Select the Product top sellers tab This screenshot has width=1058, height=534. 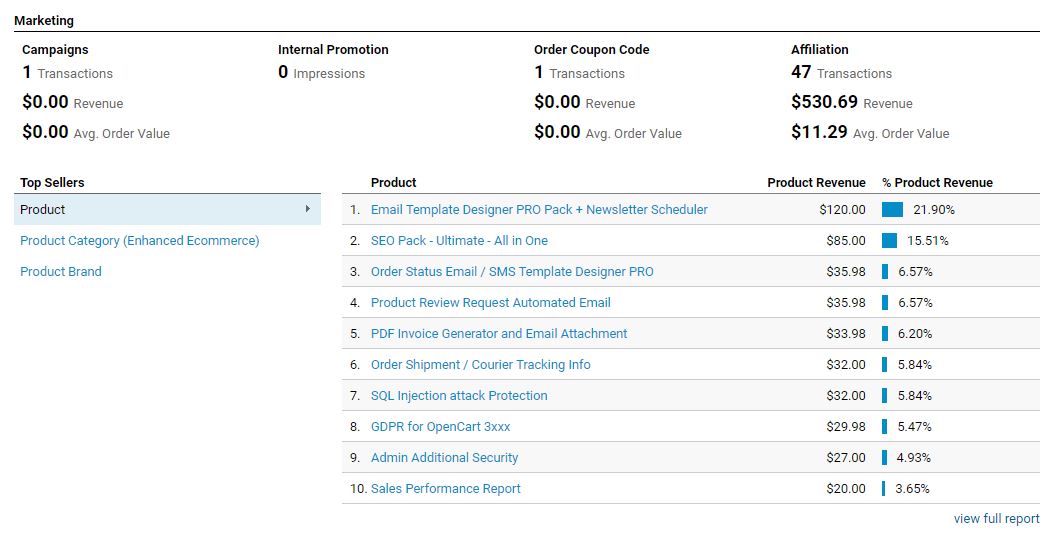pyautogui.click(x=167, y=209)
